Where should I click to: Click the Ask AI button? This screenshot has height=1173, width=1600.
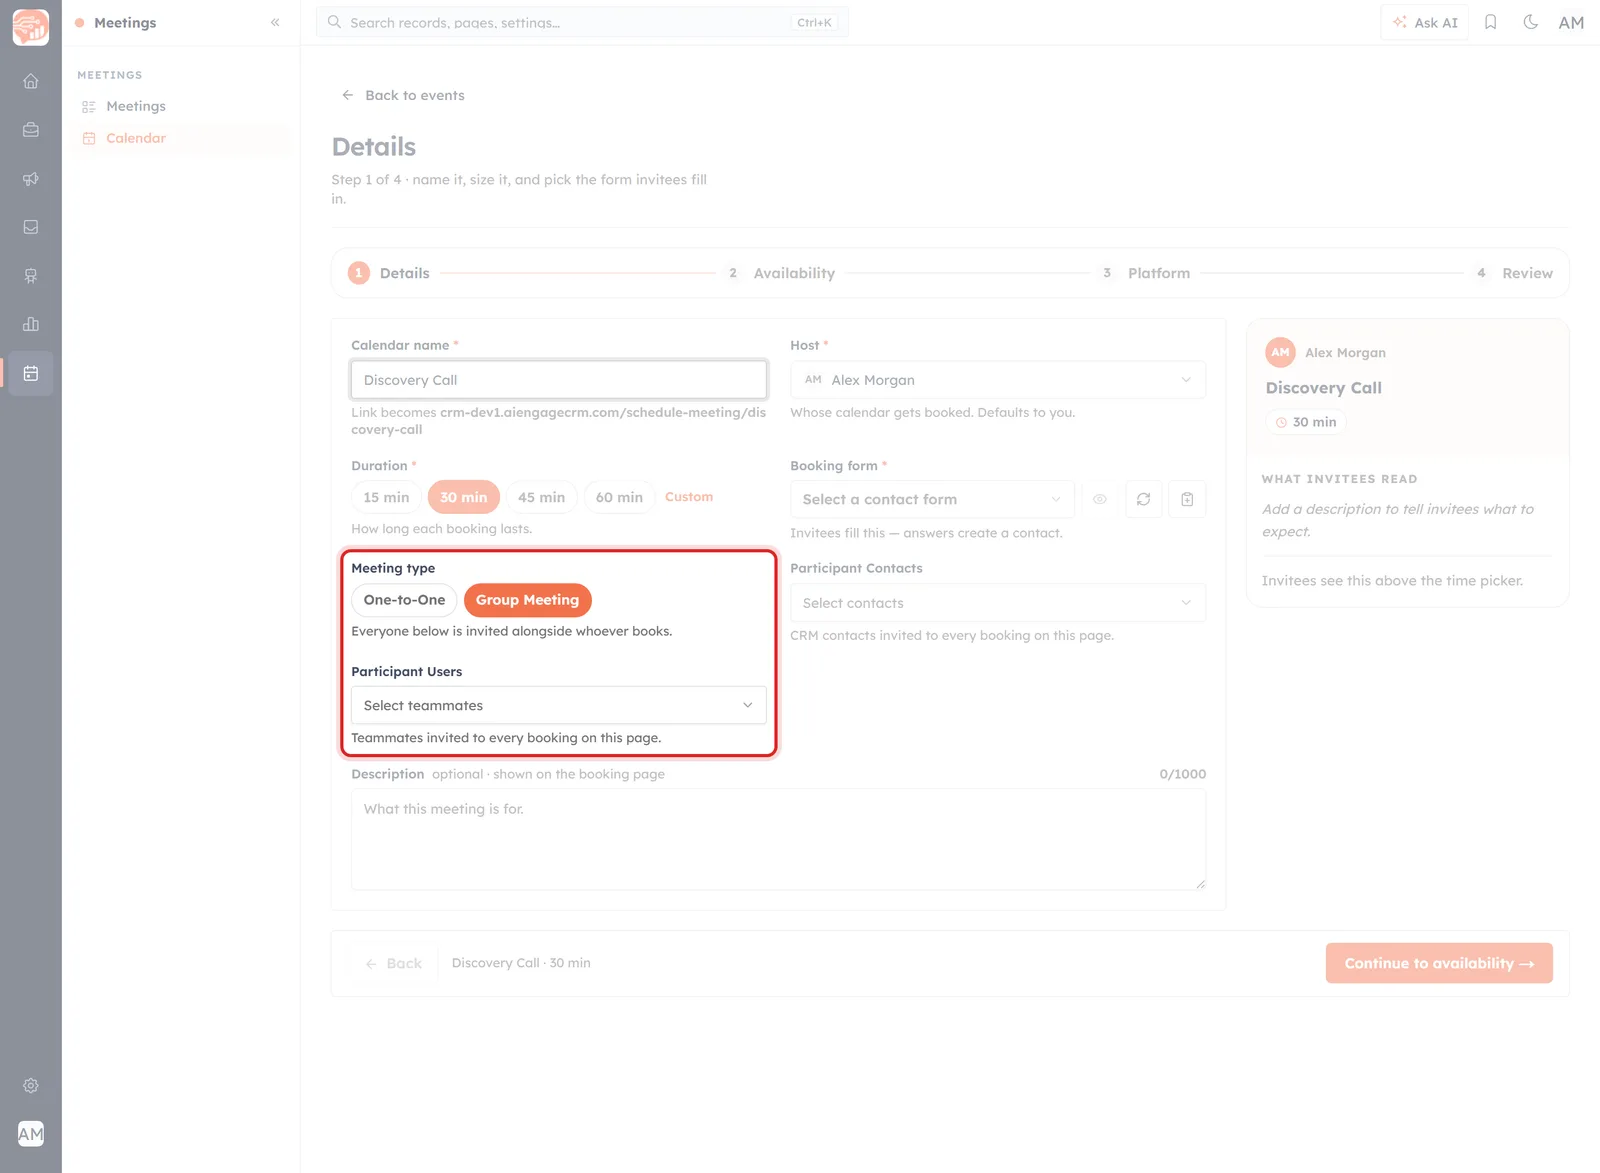tap(1425, 22)
